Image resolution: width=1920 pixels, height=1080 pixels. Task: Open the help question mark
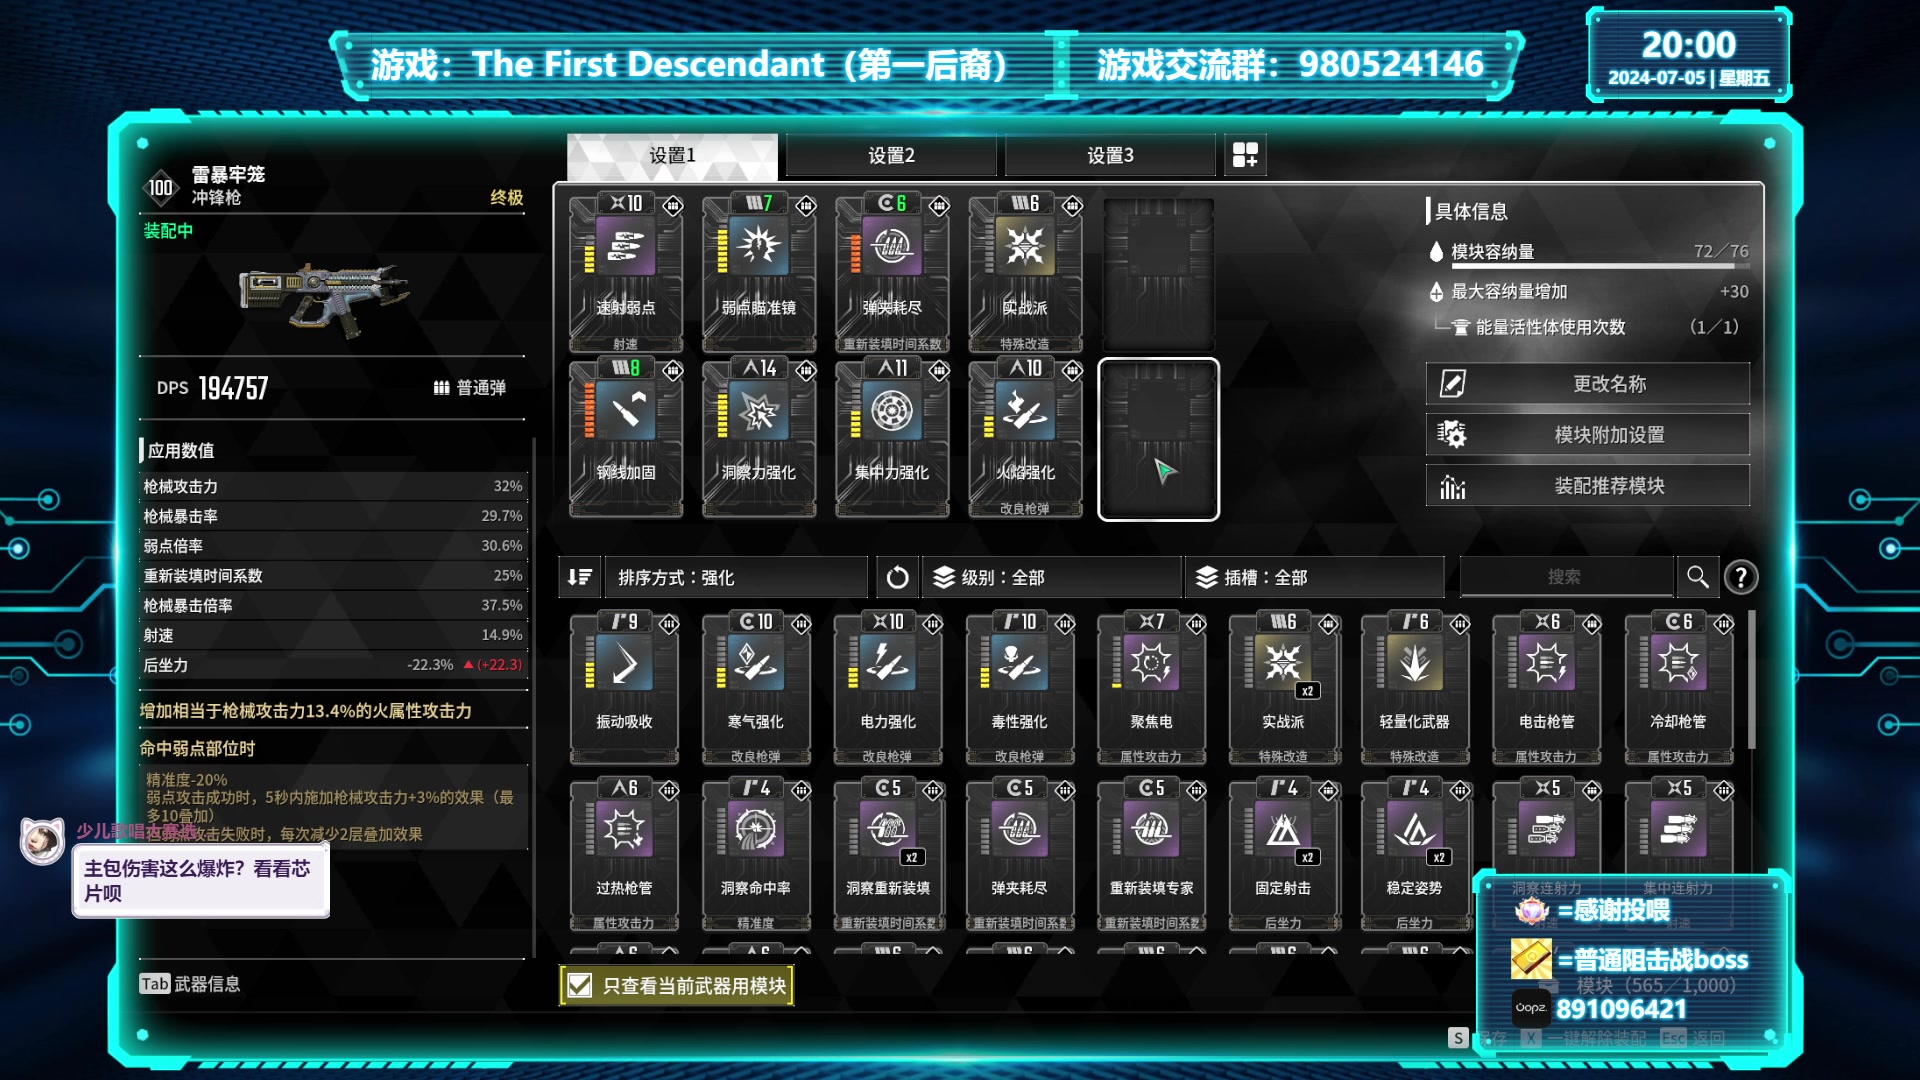click(x=1741, y=577)
